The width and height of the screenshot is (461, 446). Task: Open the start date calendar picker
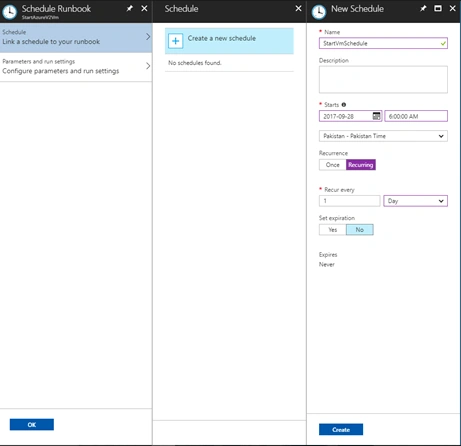[376, 116]
